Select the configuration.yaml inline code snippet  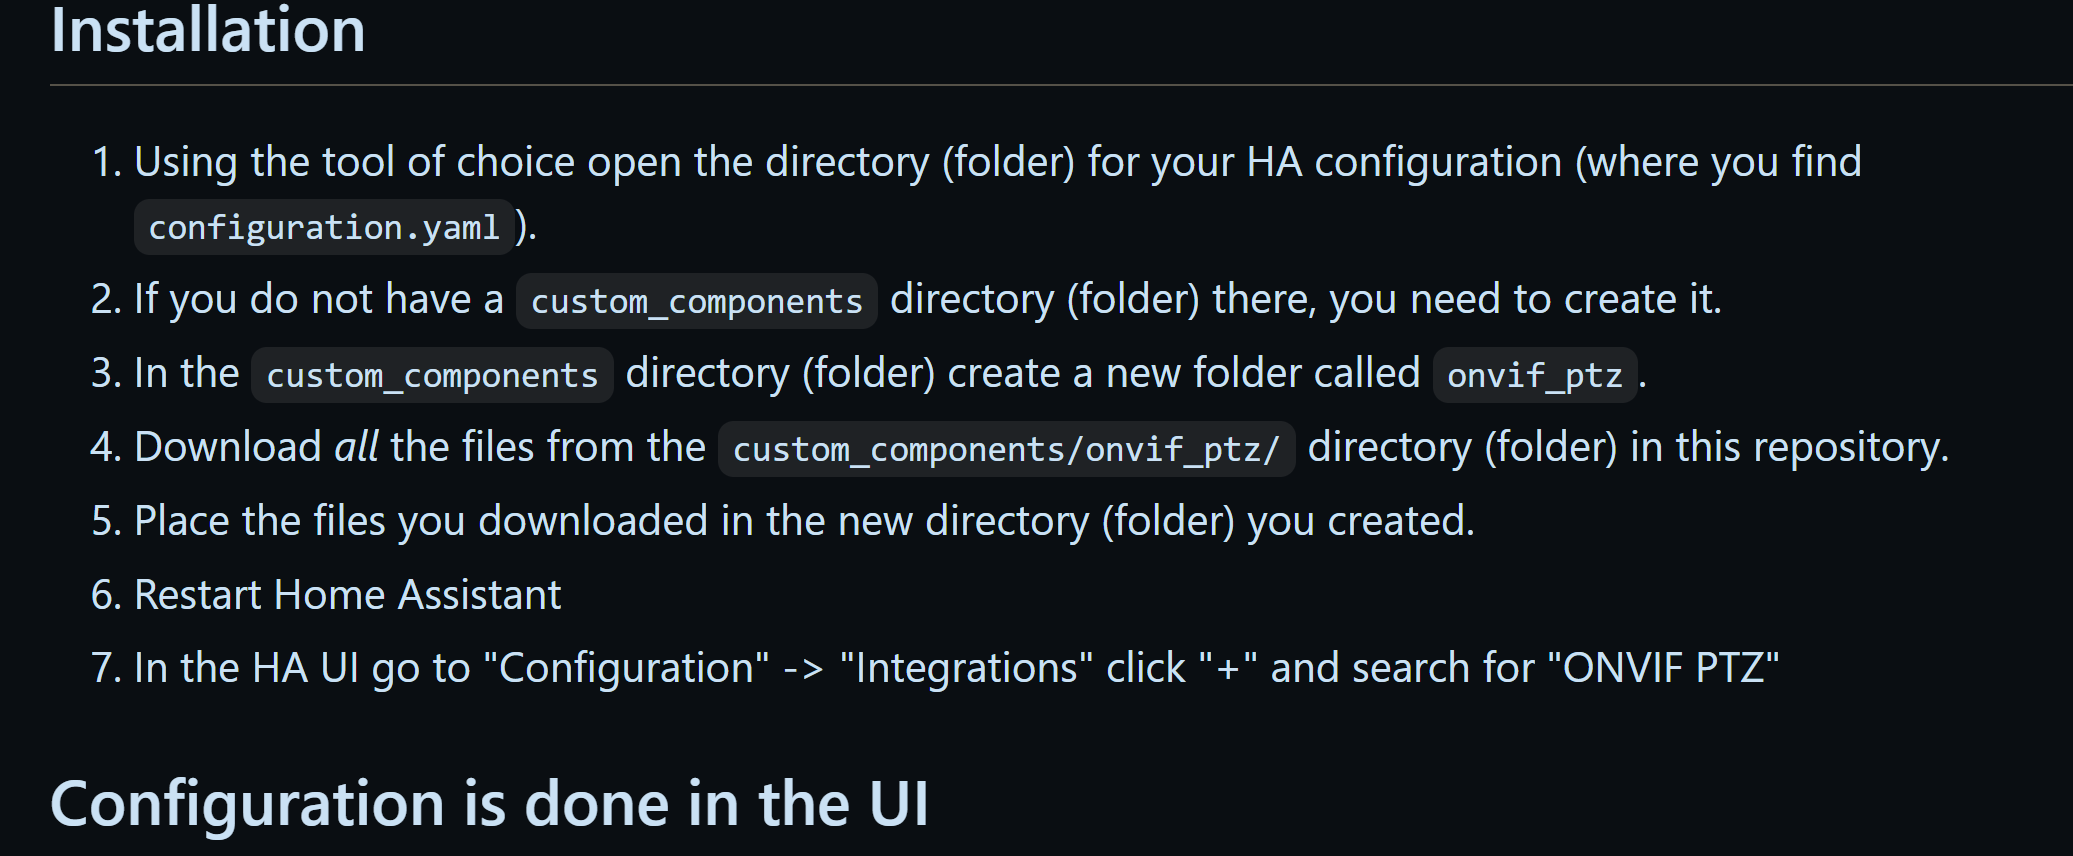[324, 228]
